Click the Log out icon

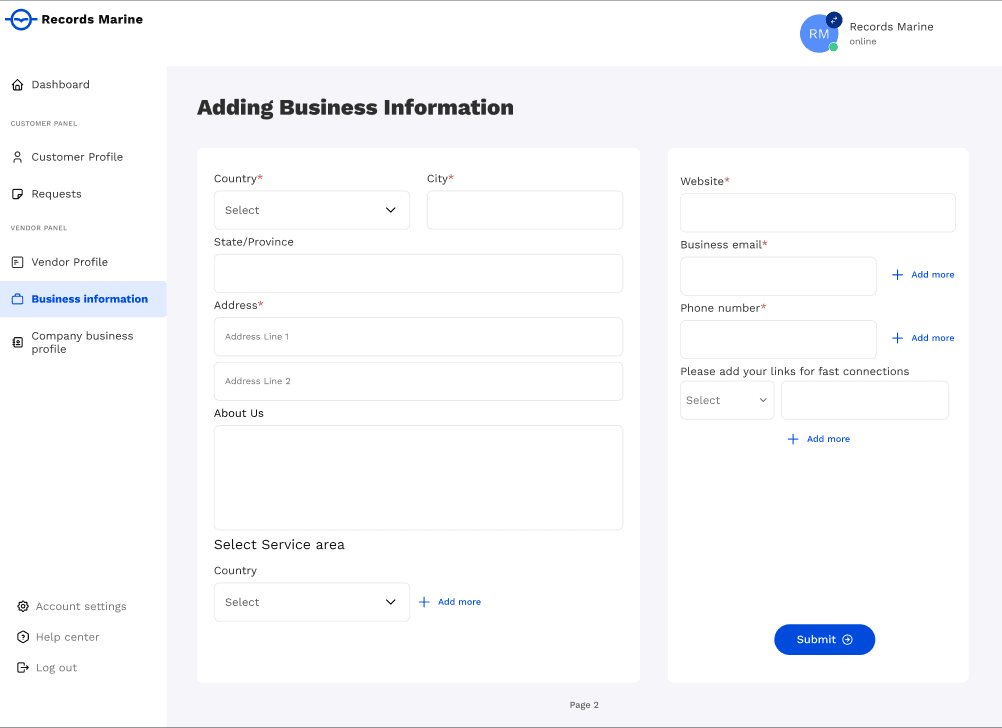23,668
